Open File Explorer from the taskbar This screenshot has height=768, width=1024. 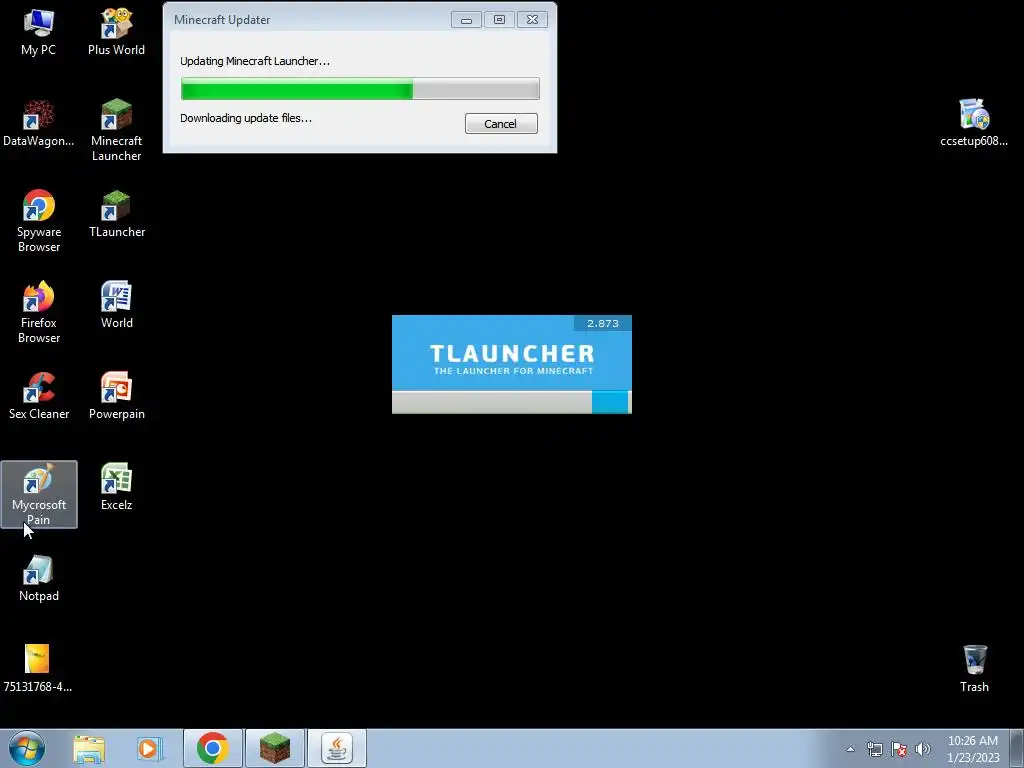click(89, 748)
